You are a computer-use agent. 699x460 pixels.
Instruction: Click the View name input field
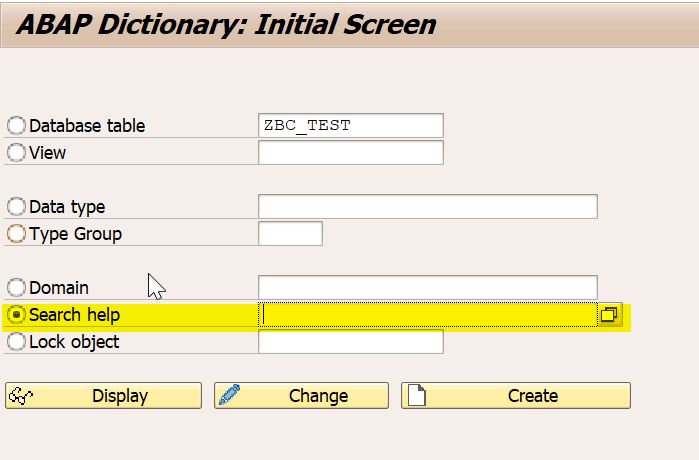pyautogui.click(x=351, y=153)
